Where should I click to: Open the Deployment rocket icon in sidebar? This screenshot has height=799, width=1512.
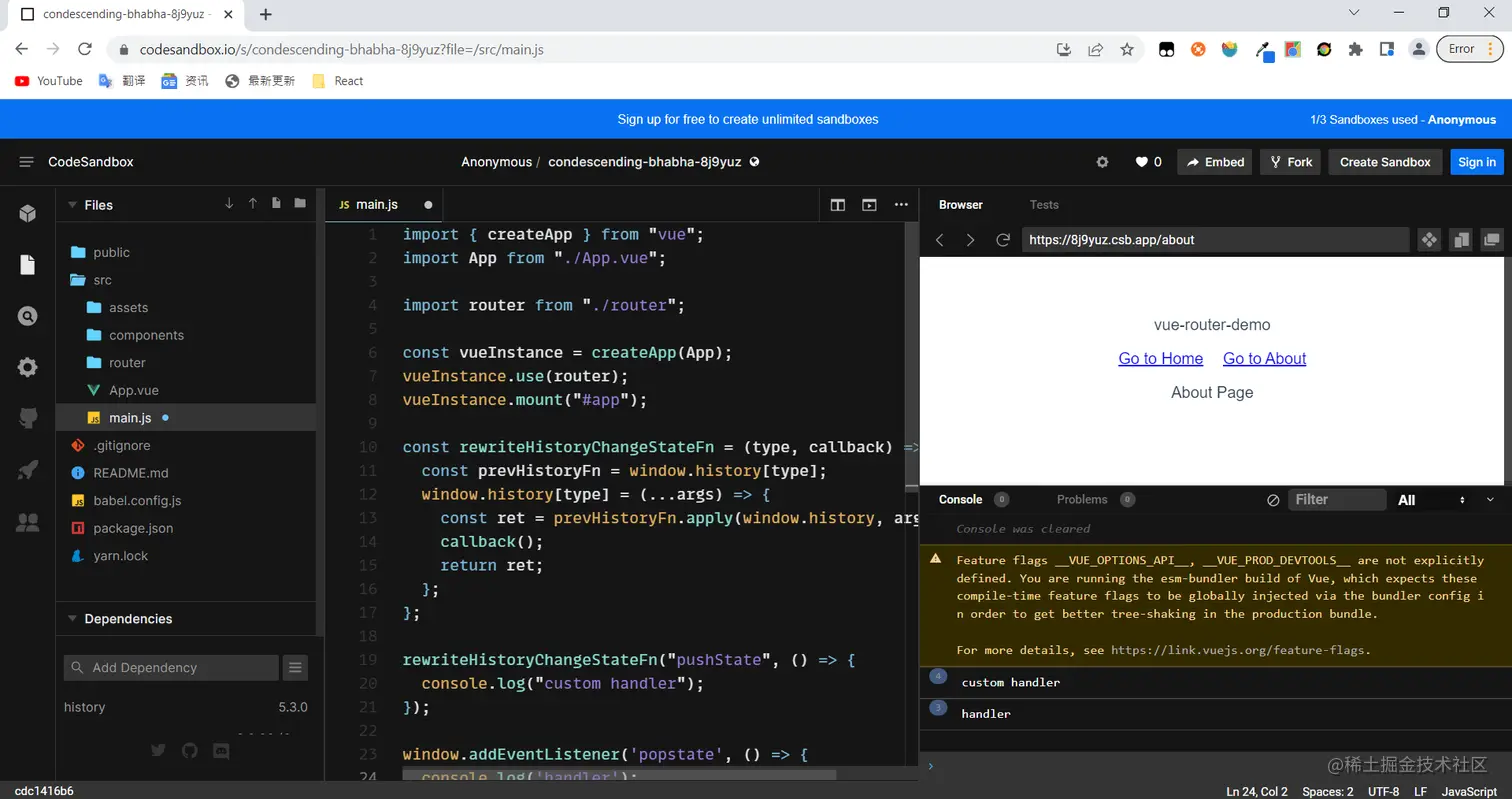28,470
